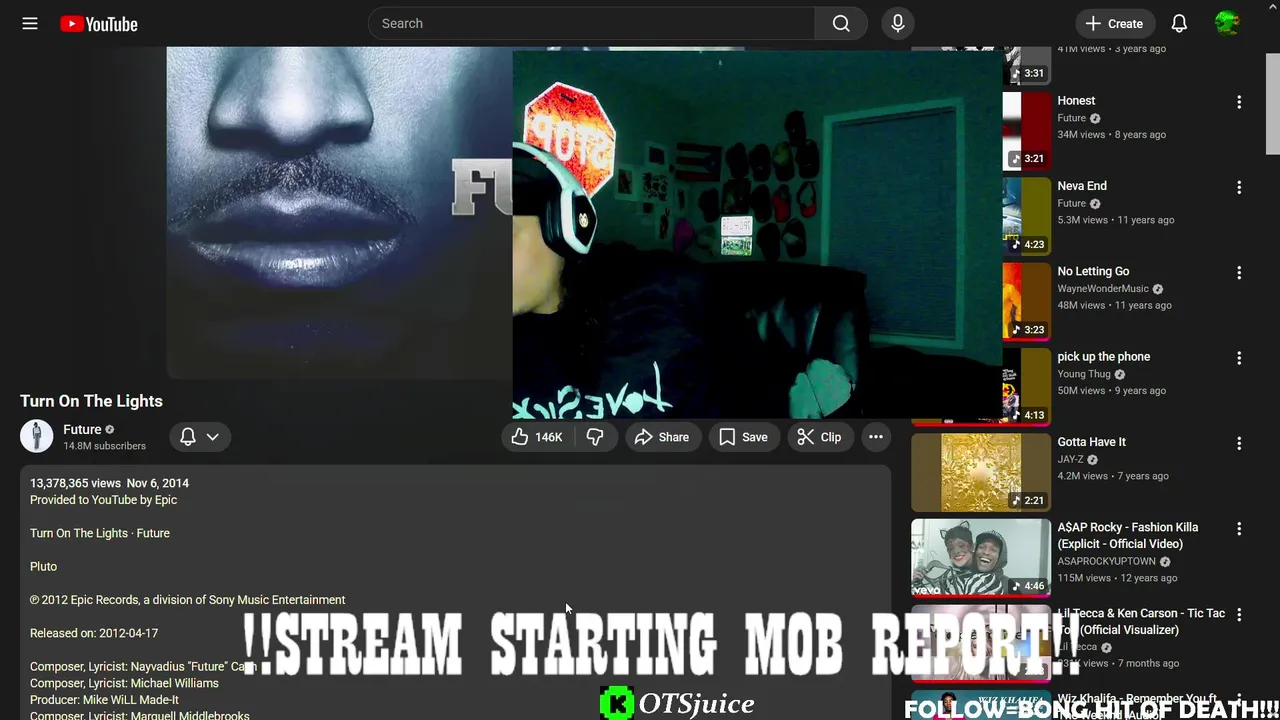Open notifications bell in header

coord(1179,23)
